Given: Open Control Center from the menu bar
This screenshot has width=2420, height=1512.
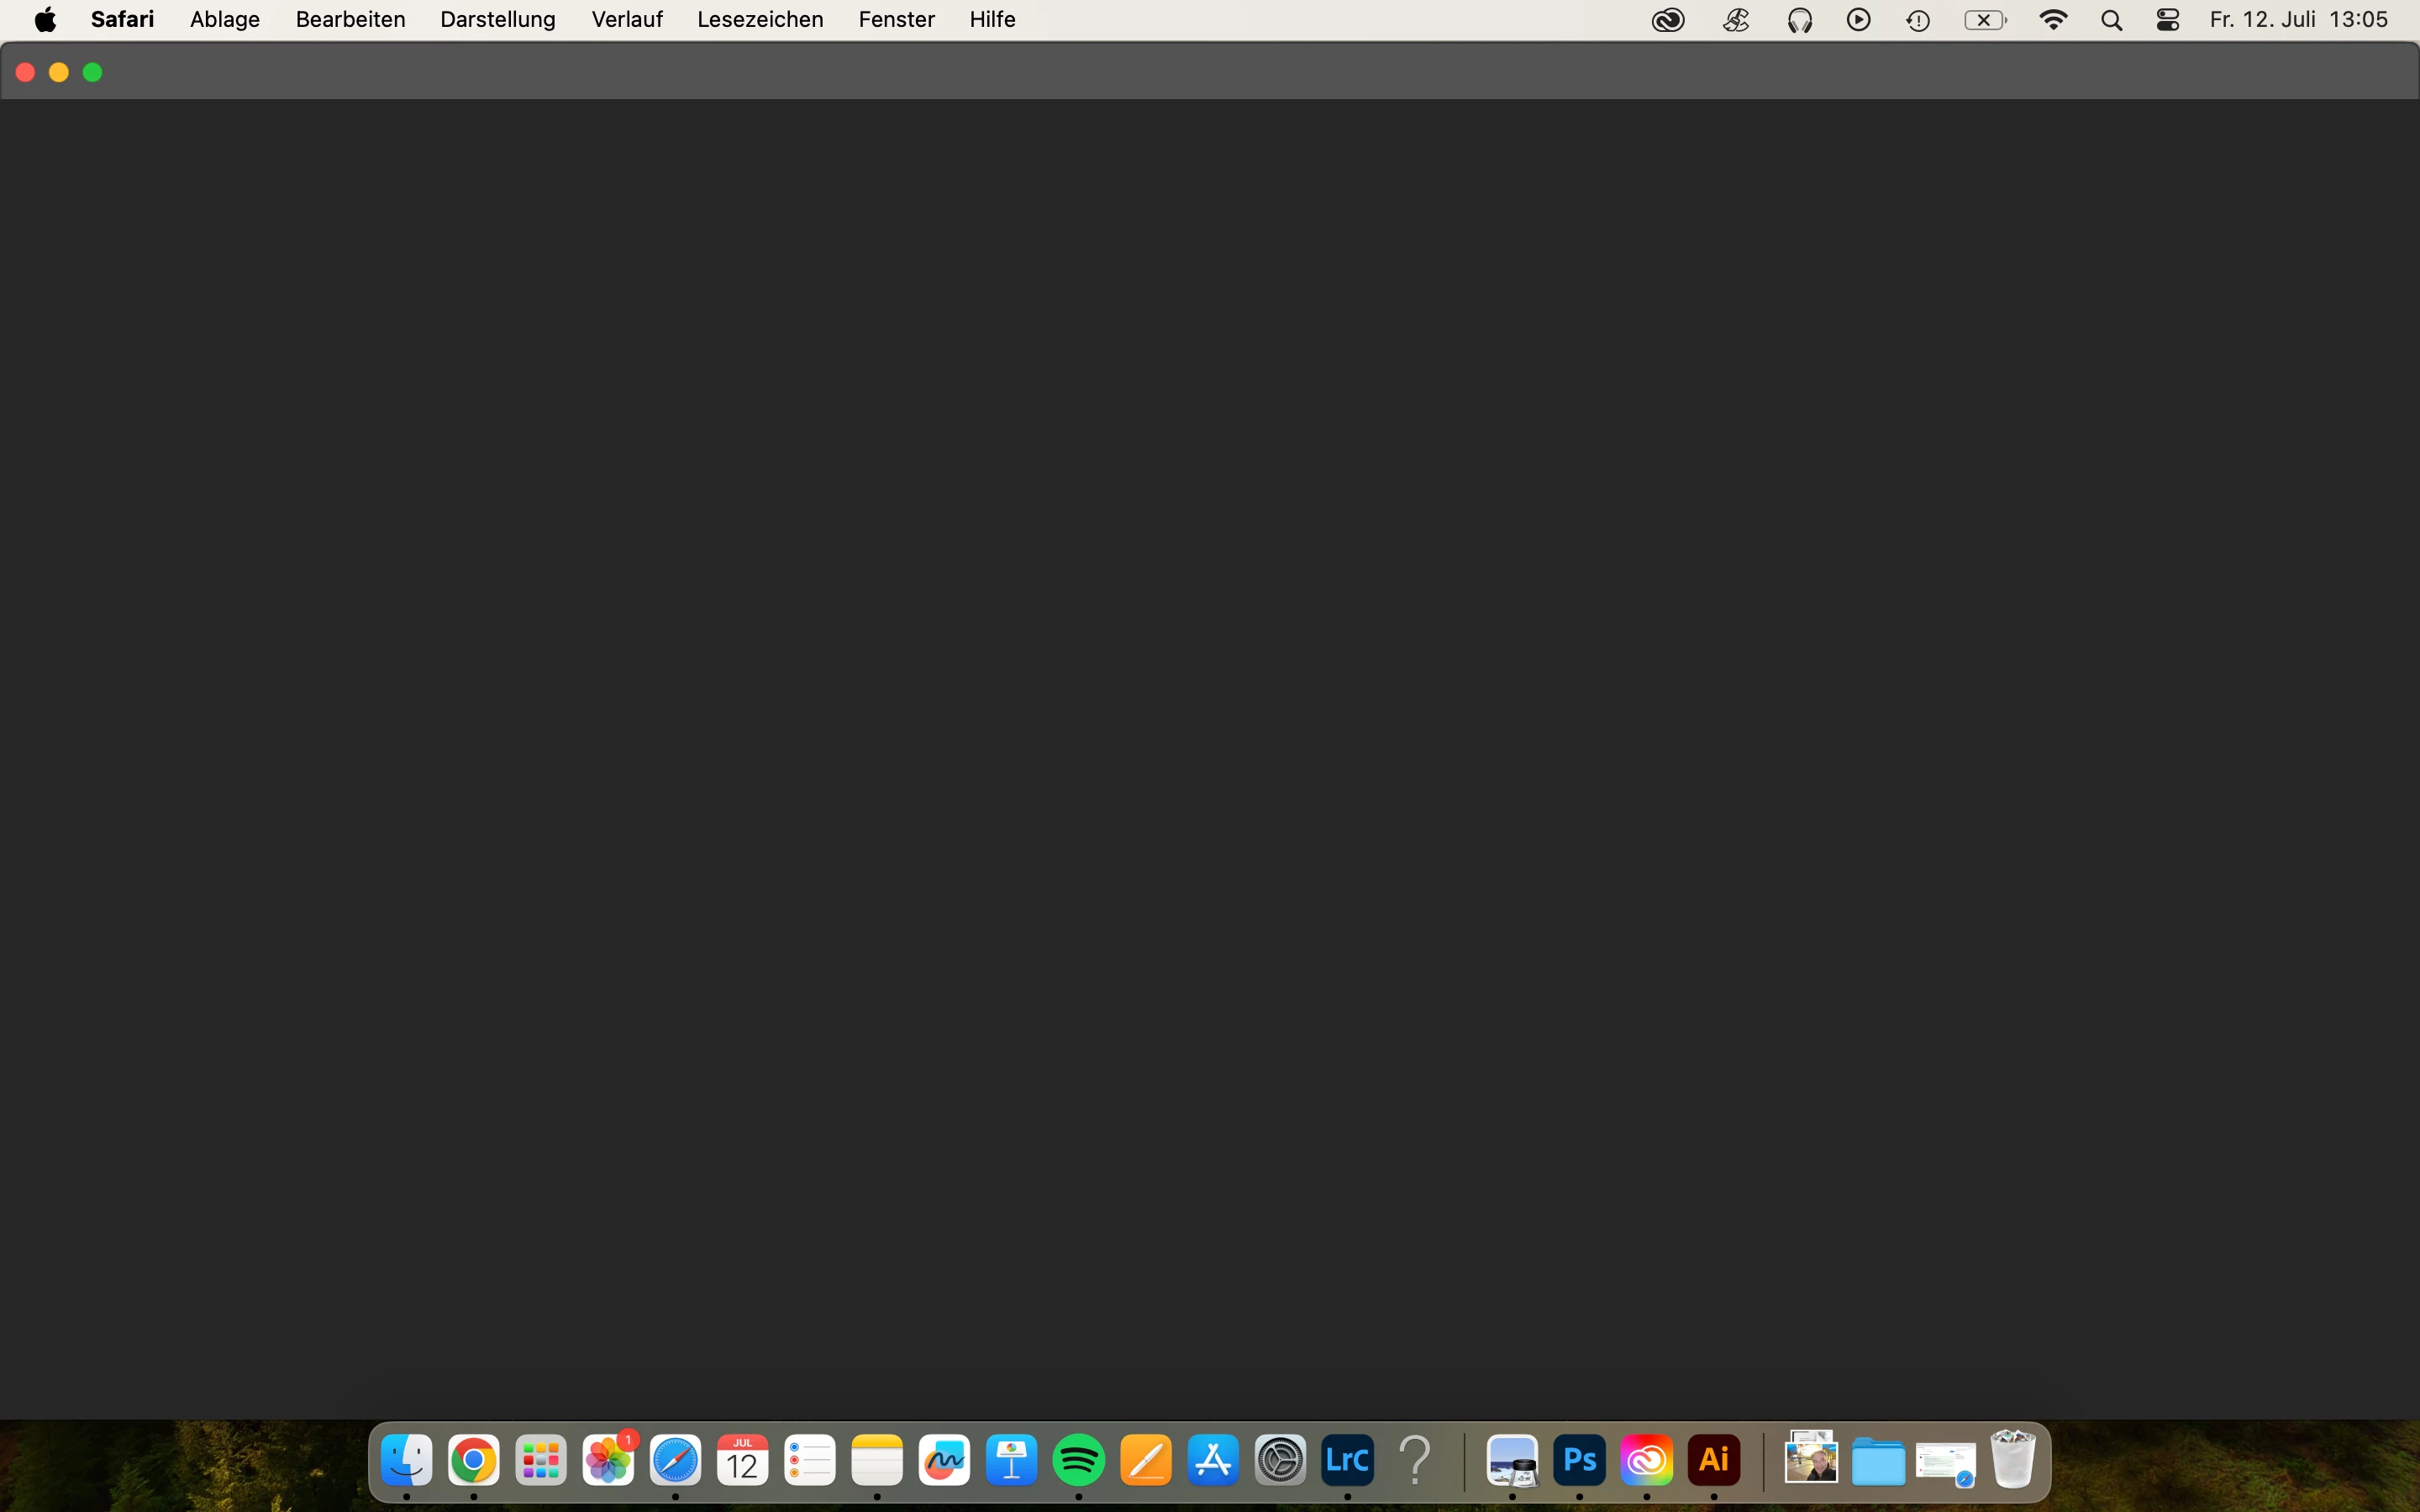Looking at the screenshot, I should point(2168,20).
